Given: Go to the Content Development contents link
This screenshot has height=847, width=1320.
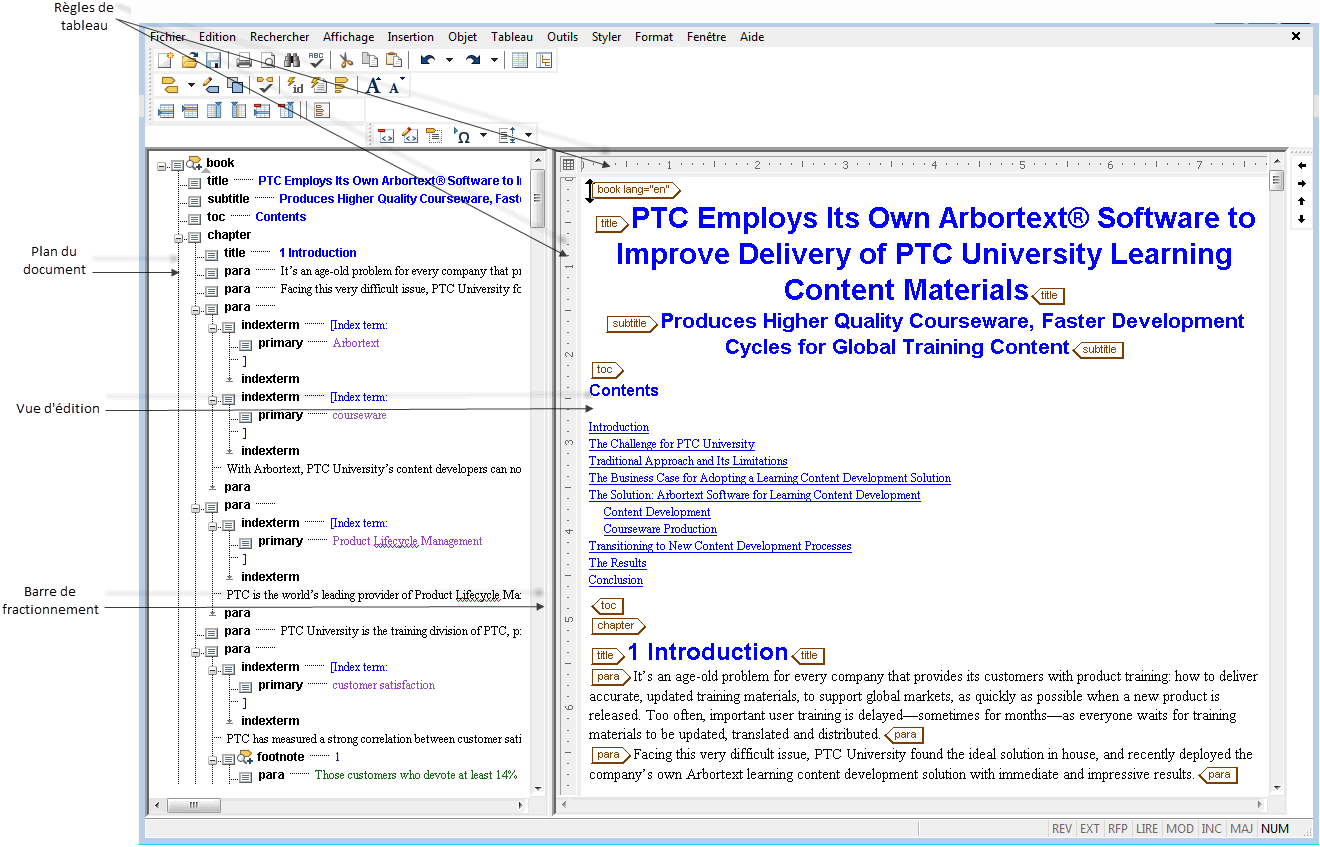Looking at the screenshot, I should (657, 512).
